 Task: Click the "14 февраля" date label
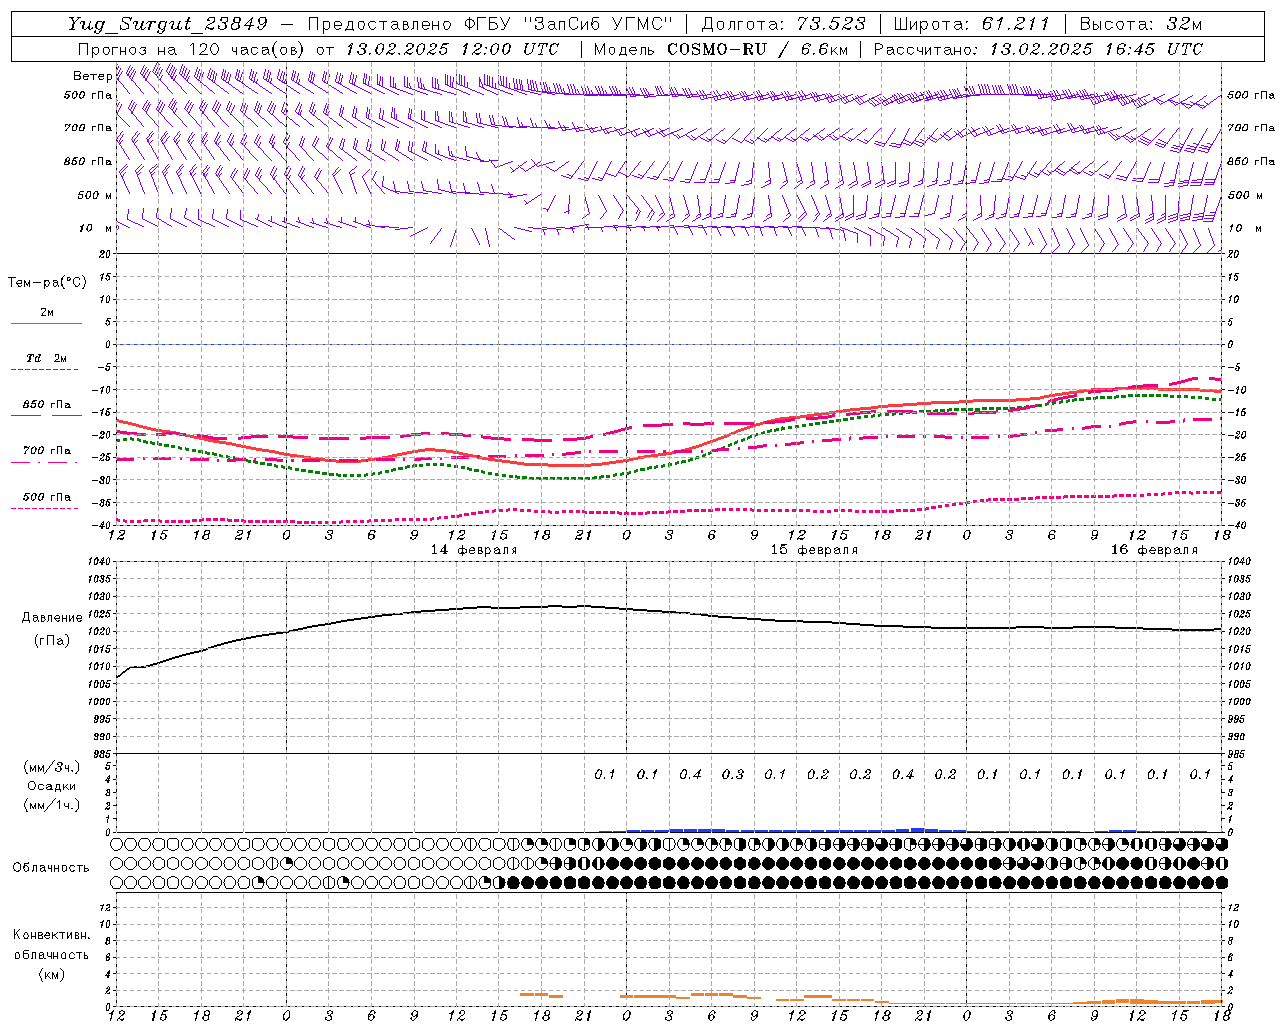click(474, 550)
